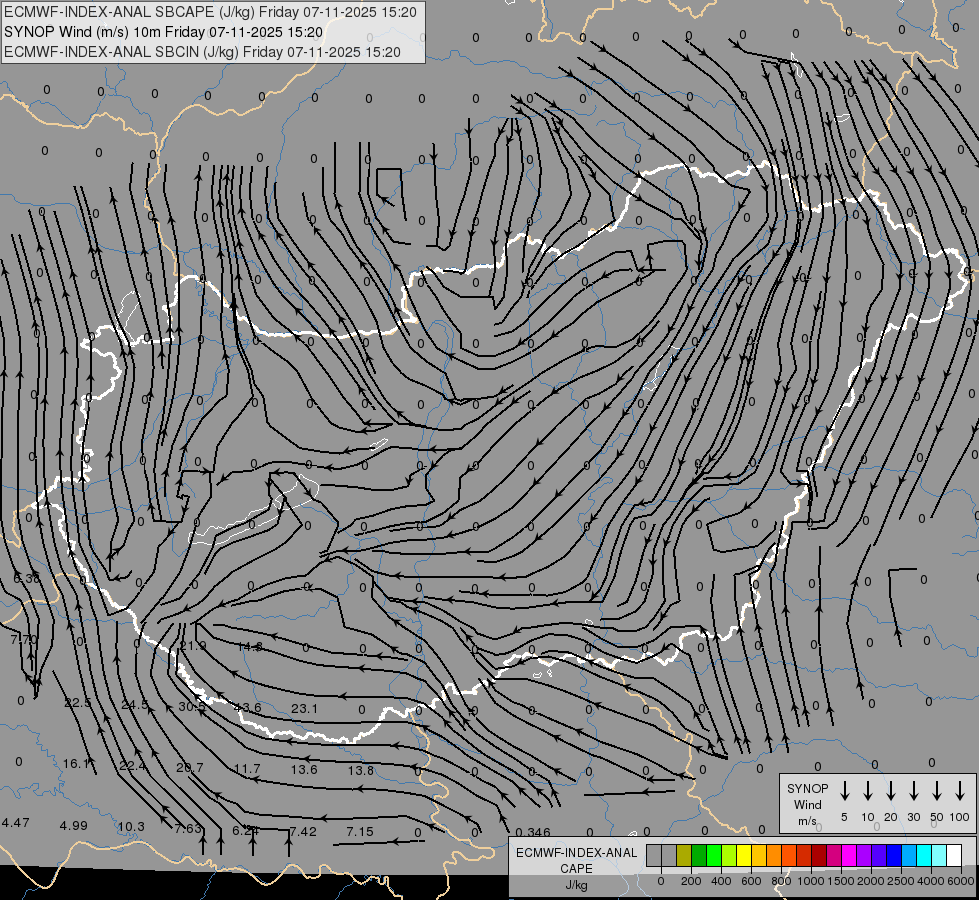Click the ECMWF-INDEX-ANAL legend title
This screenshot has width=979, height=900.
tap(576, 853)
